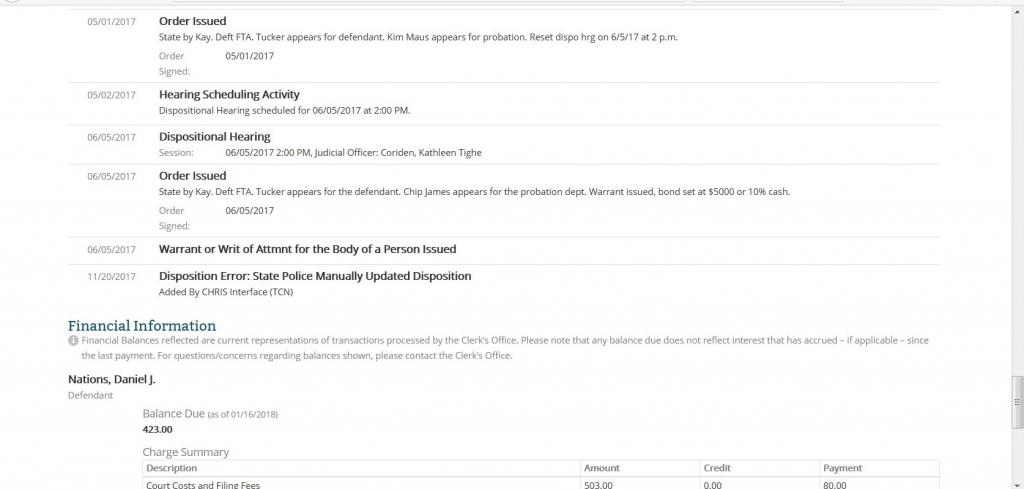
Task: Click the Payment column header
Action: click(x=842, y=468)
